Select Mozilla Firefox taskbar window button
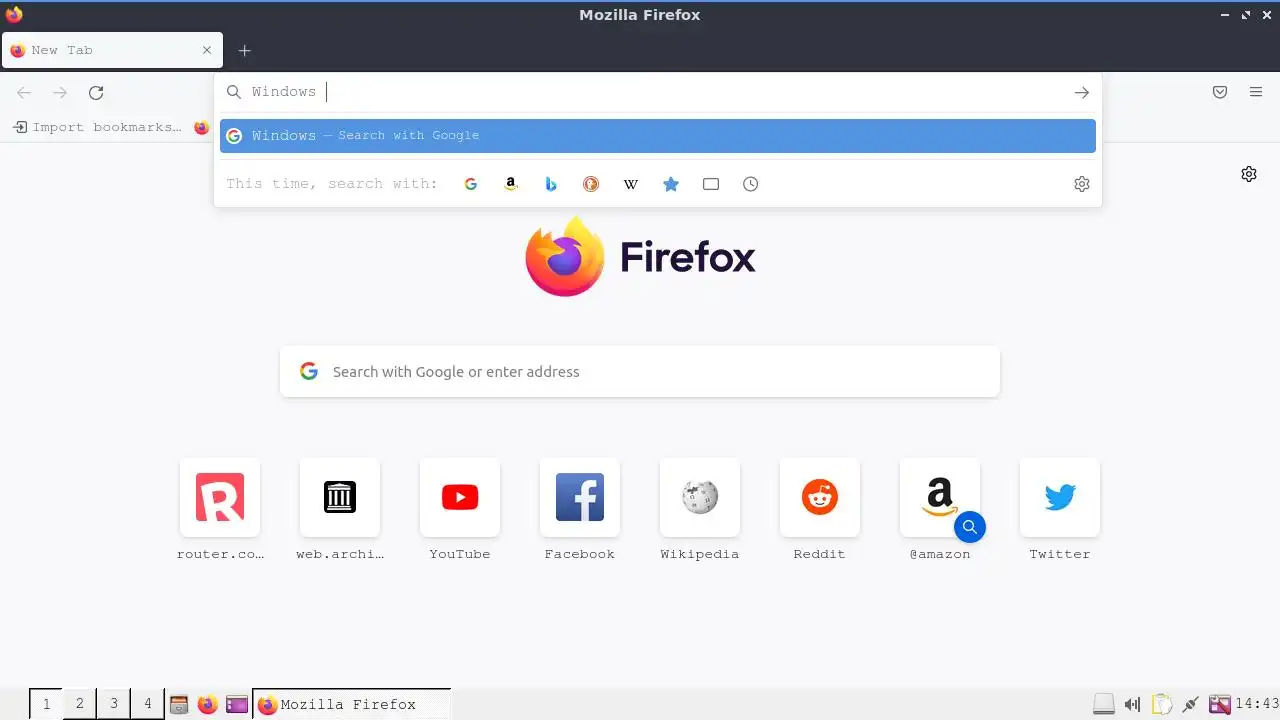Screen dimensions: 1280x720 tap(352, 704)
